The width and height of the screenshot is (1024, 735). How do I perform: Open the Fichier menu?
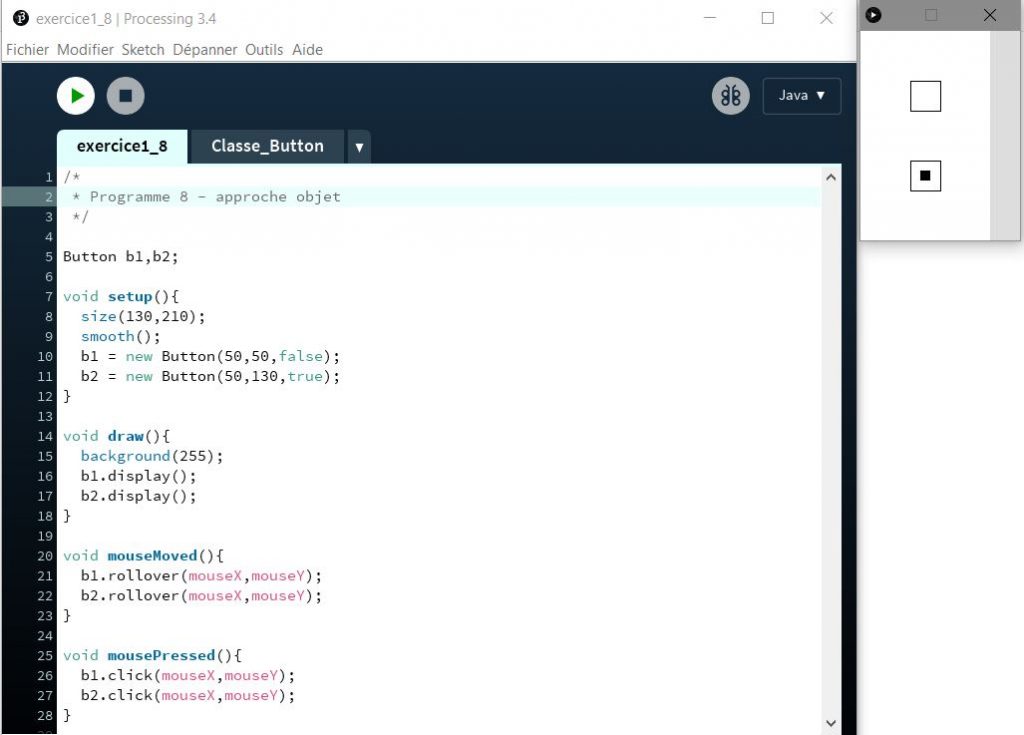27,49
